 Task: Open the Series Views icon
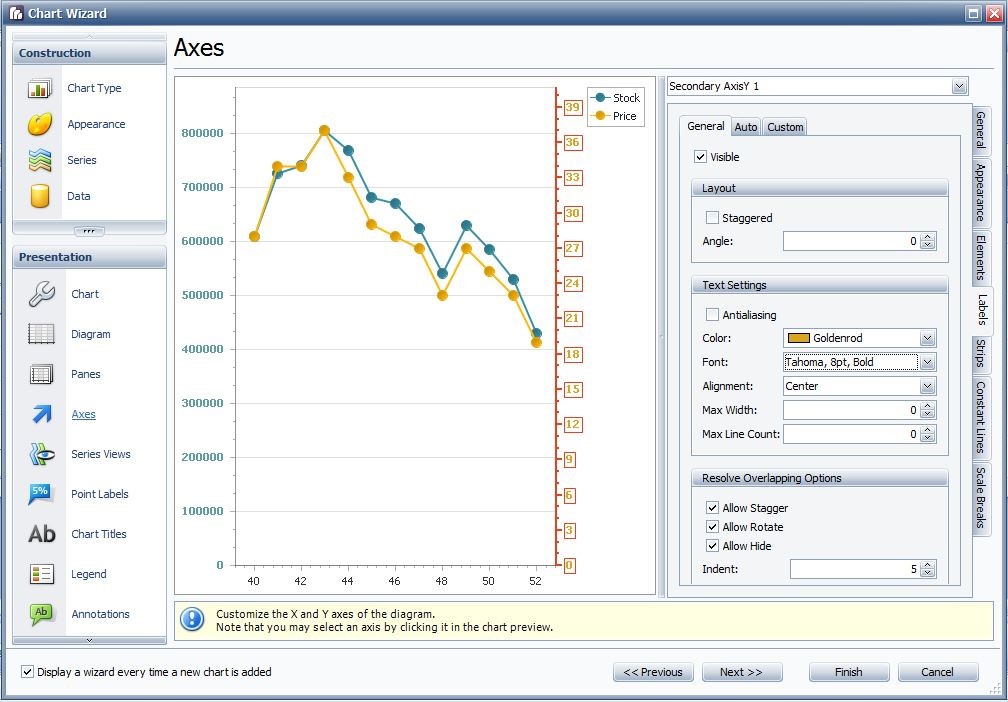[42, 454]
